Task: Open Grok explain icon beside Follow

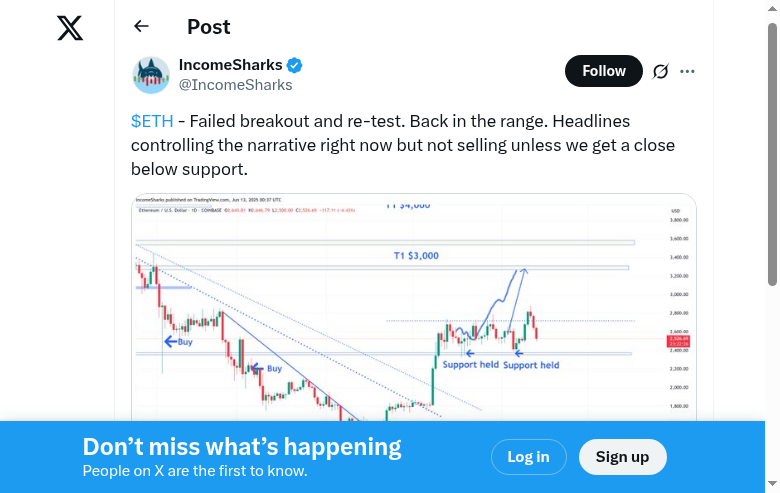Action: point(660,71)
